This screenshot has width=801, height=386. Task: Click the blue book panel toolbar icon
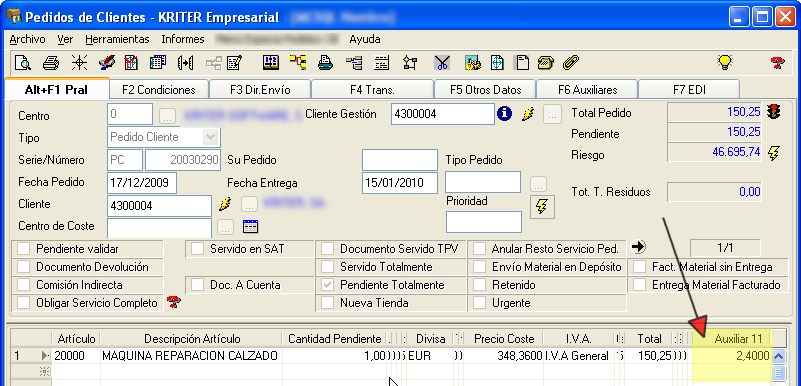pos(271,63)
